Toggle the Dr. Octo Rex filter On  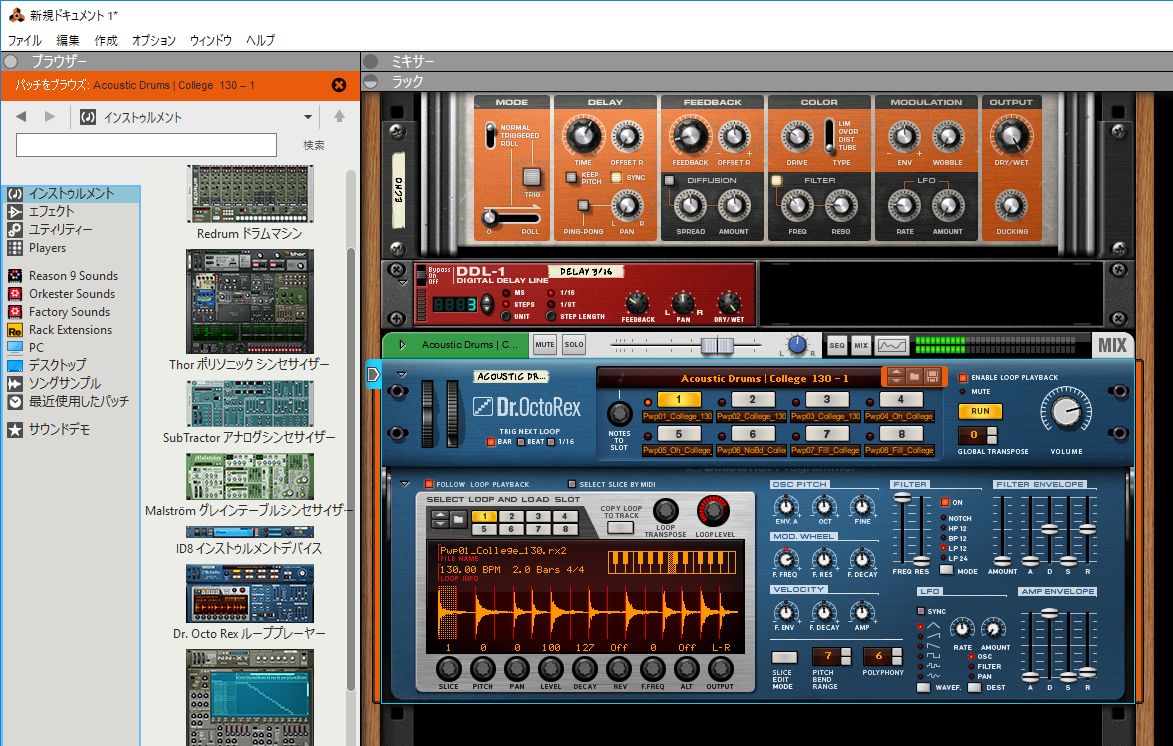[945, 502]
